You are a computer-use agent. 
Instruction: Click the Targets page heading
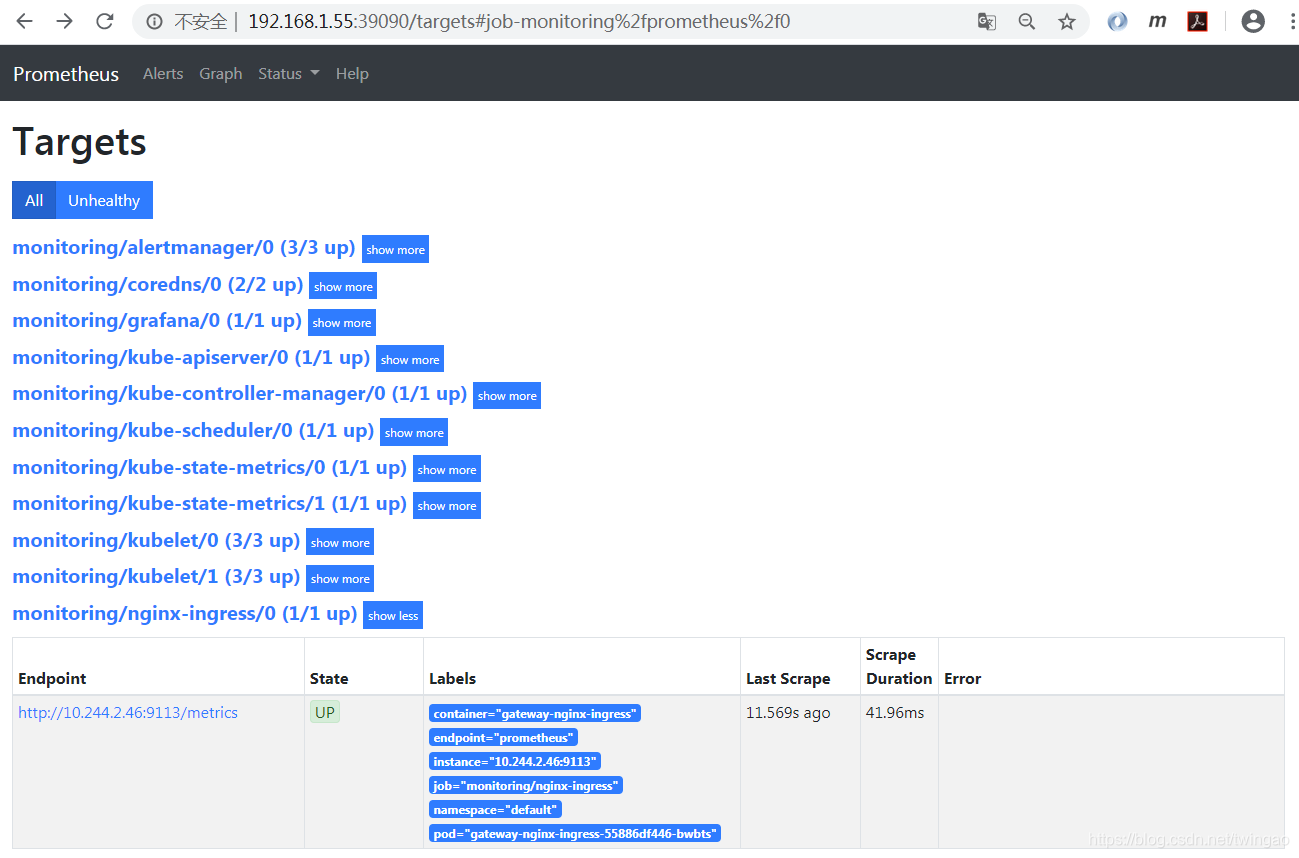tap(80, 142)
